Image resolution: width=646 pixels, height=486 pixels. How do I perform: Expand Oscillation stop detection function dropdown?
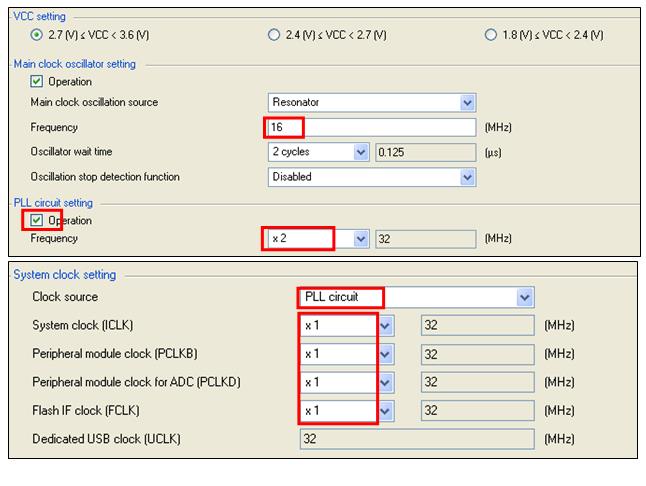[x=467, y=177]
